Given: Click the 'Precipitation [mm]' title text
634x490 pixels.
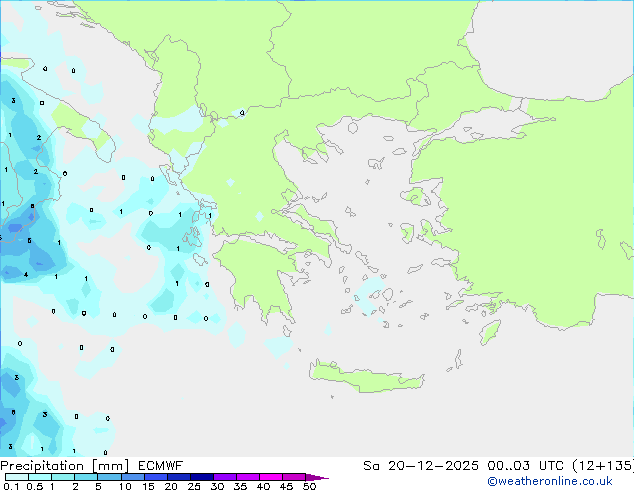Looking at the screenshot, I should [64, 466].
